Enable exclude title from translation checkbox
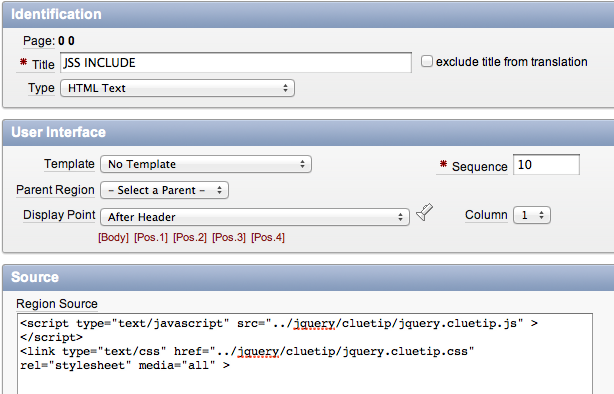This screenshot has height=394, width=614. click(x=426, y=61)
